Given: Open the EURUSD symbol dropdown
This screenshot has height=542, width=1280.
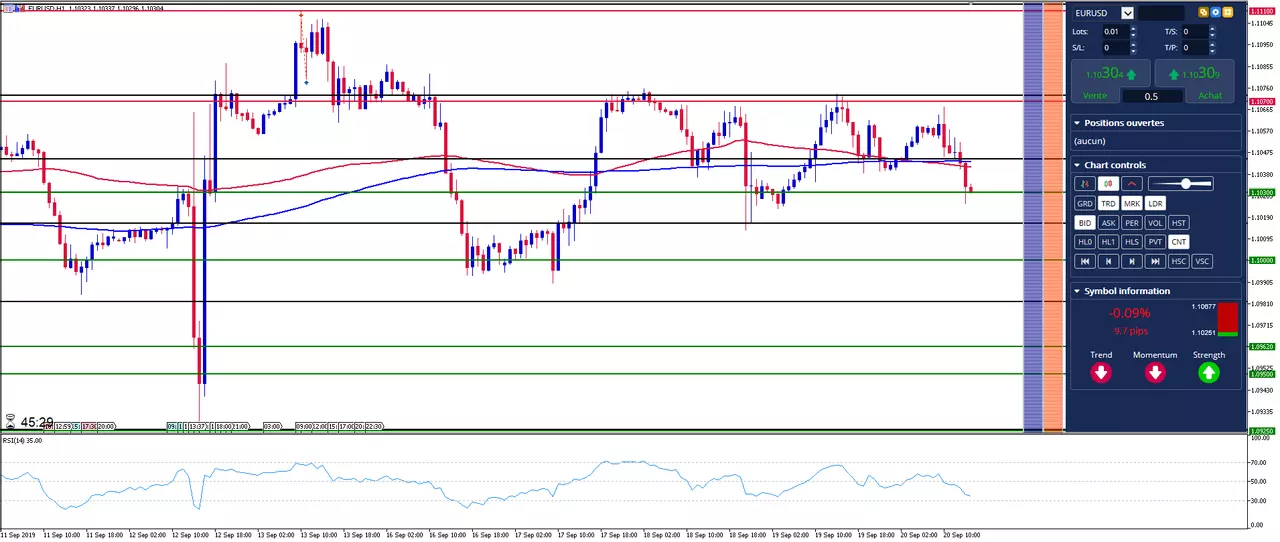Looking at the screenshot, I should pos(1127,13).
